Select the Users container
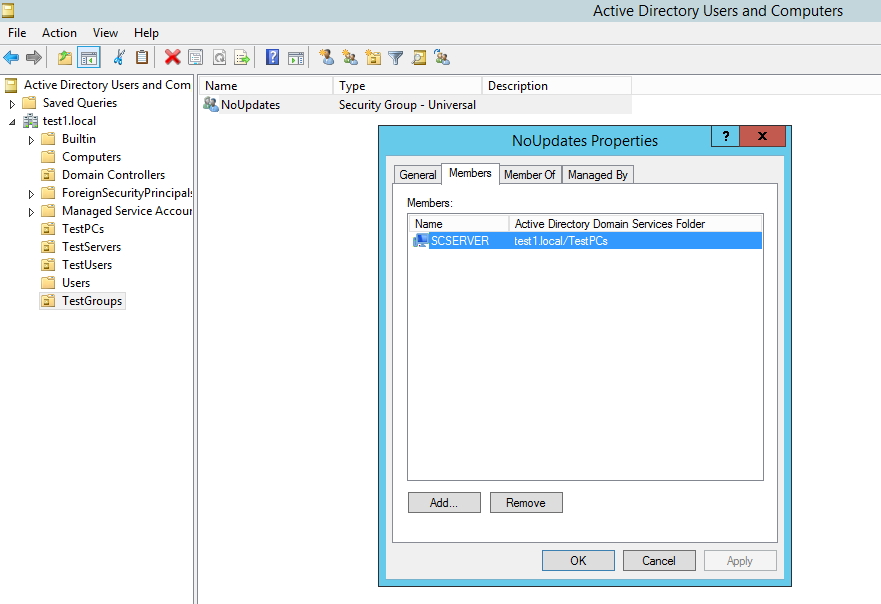This screenshot has width=881, height=604. 76,283
